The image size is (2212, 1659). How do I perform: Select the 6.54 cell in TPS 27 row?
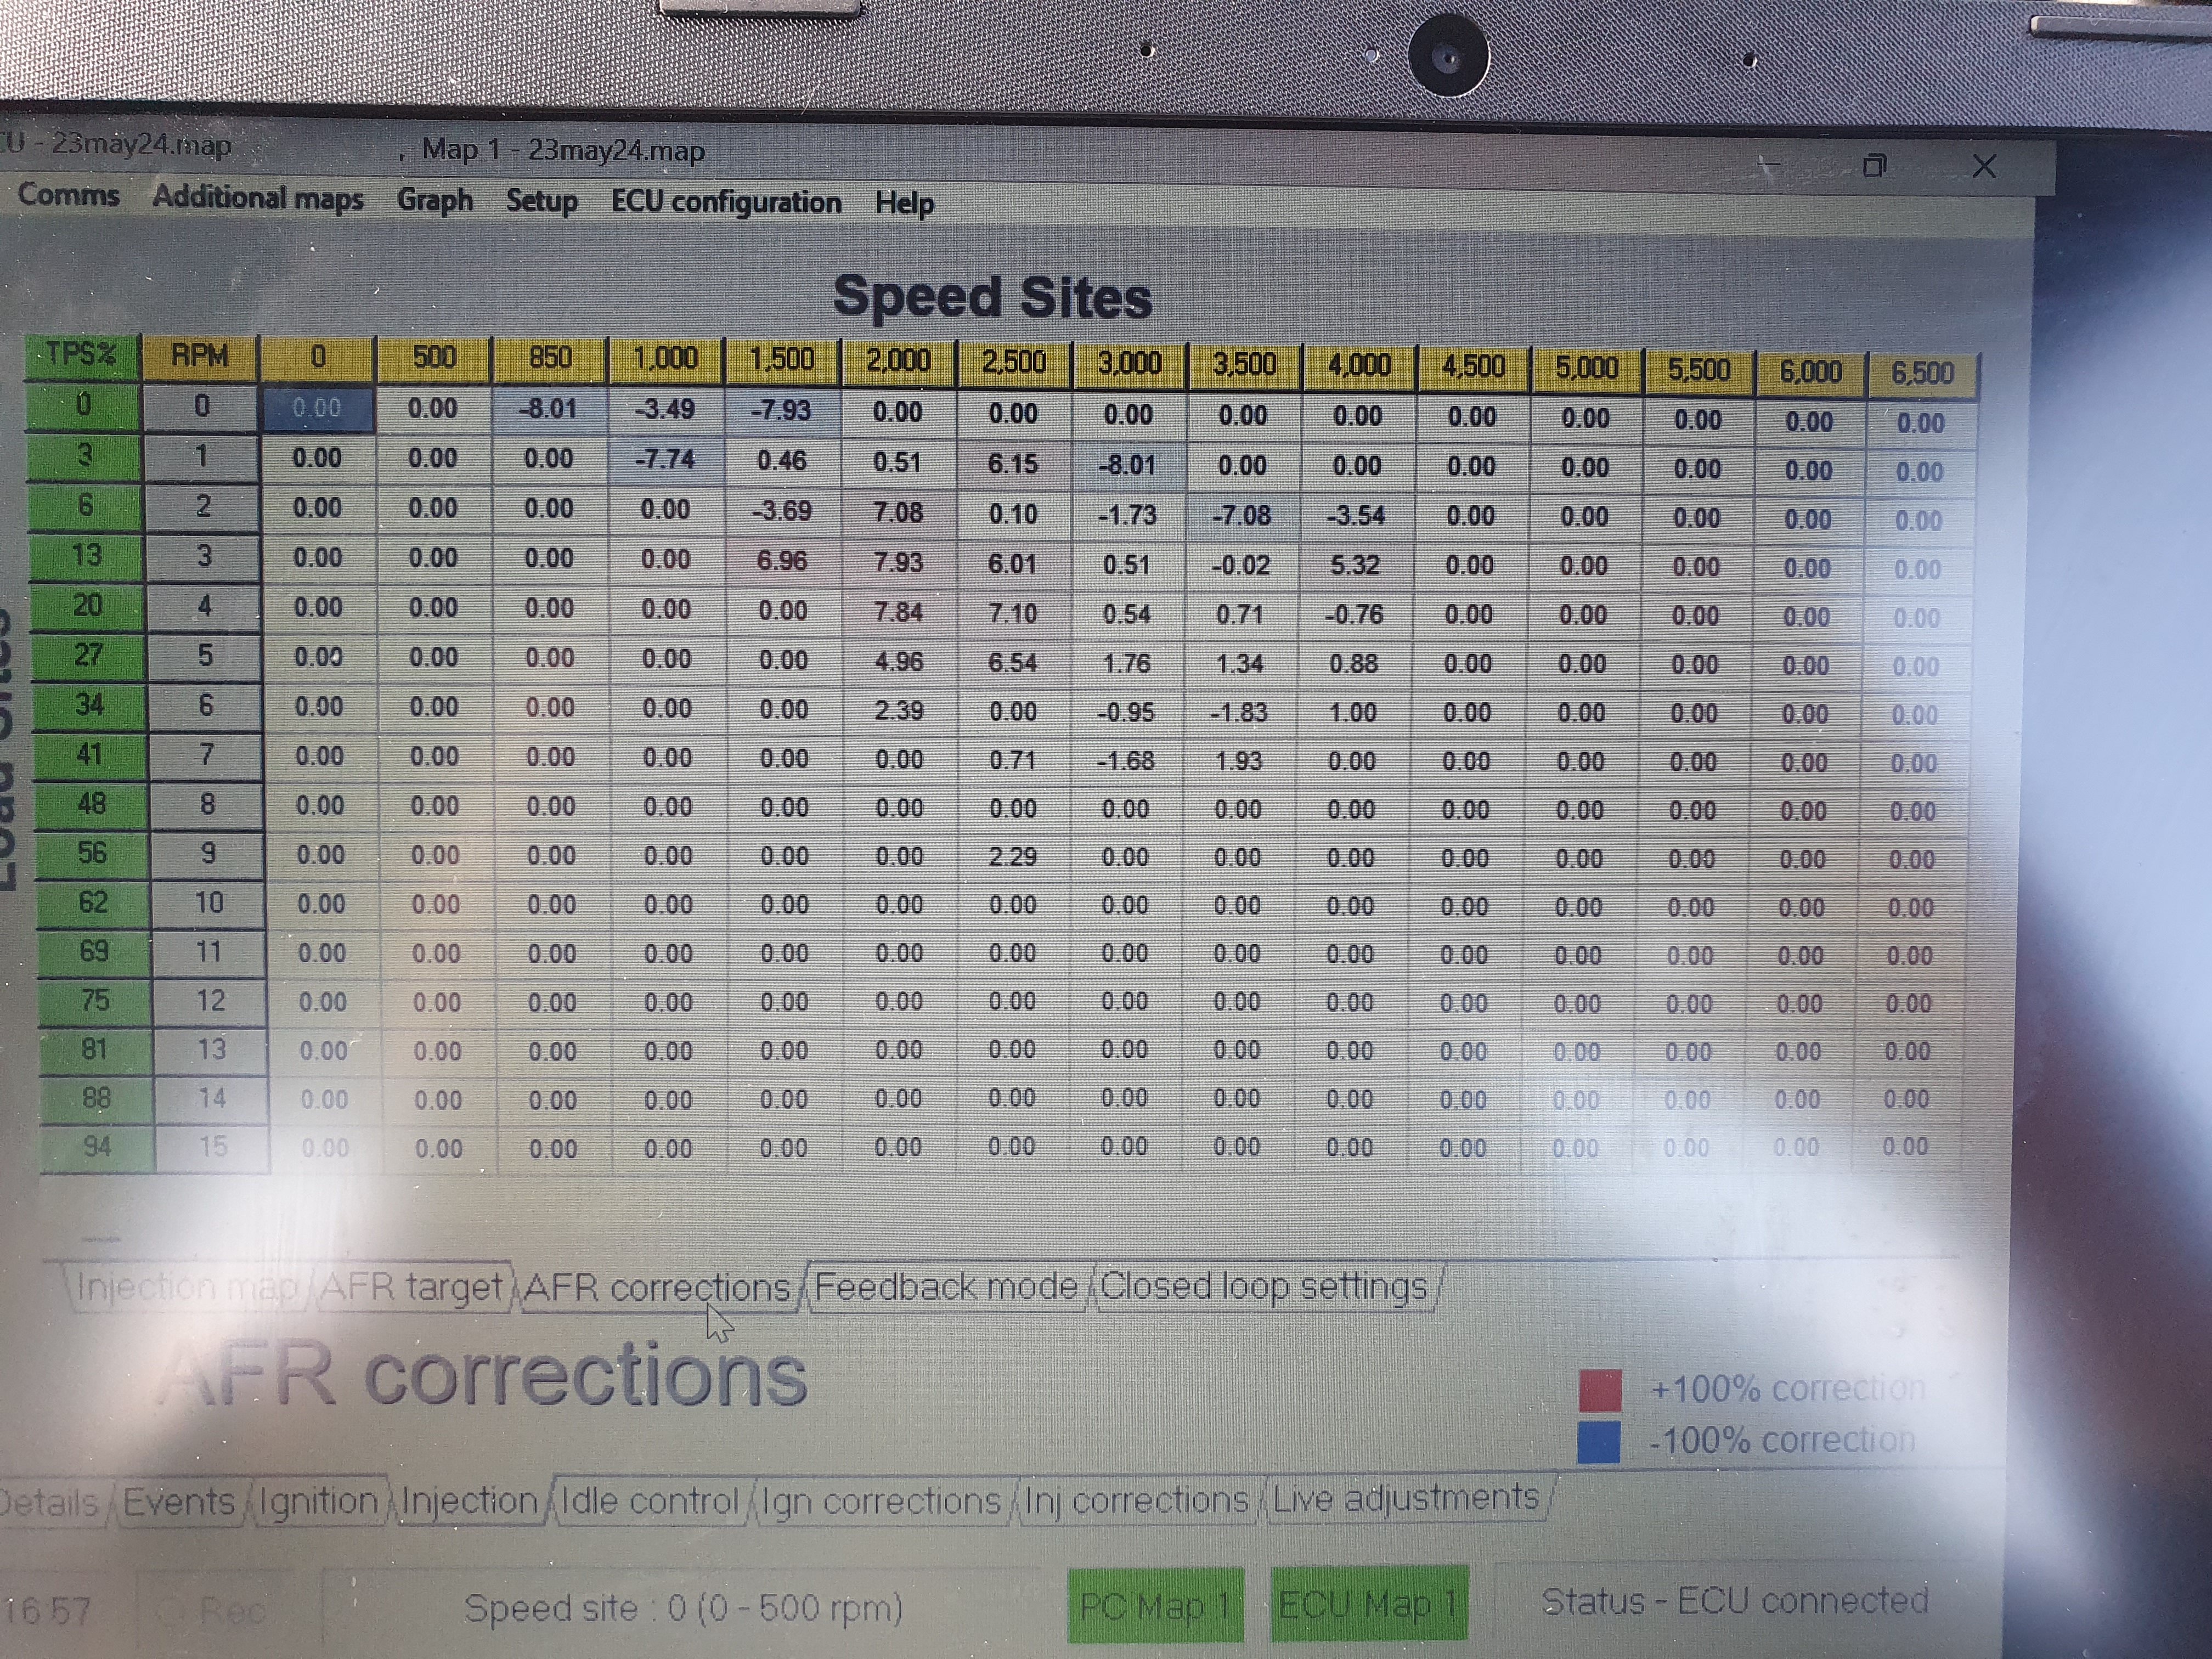click(1012, 662)
